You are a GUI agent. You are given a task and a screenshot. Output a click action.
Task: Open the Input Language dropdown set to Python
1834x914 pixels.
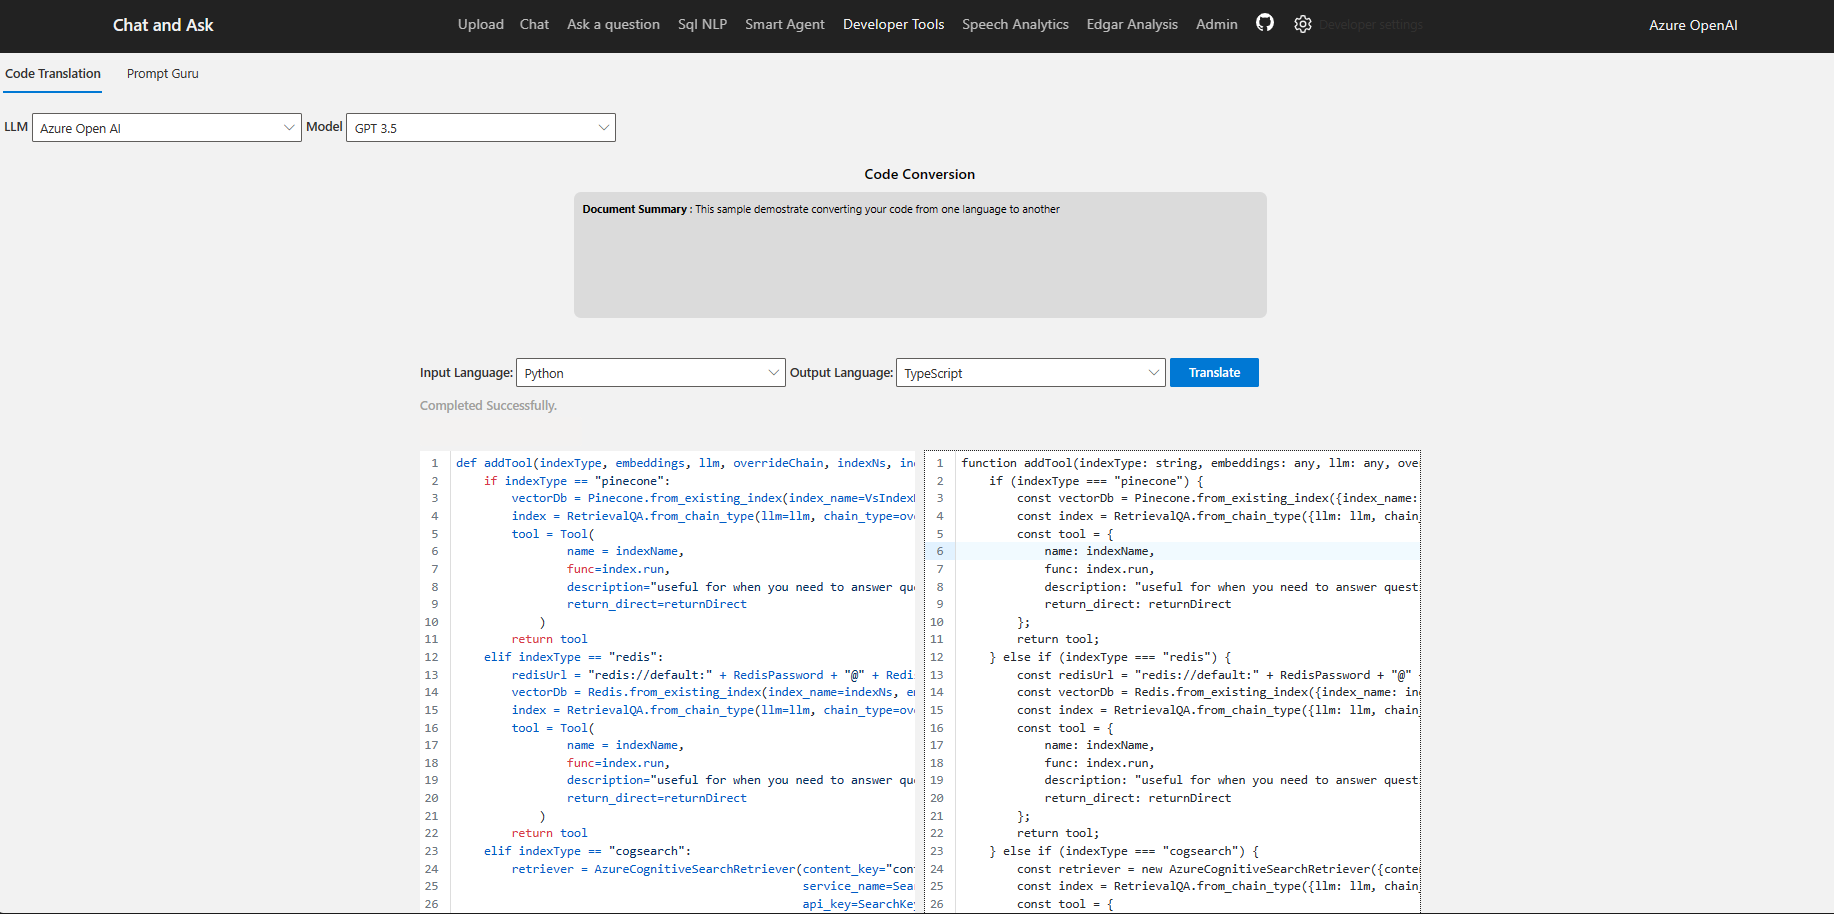651,373
